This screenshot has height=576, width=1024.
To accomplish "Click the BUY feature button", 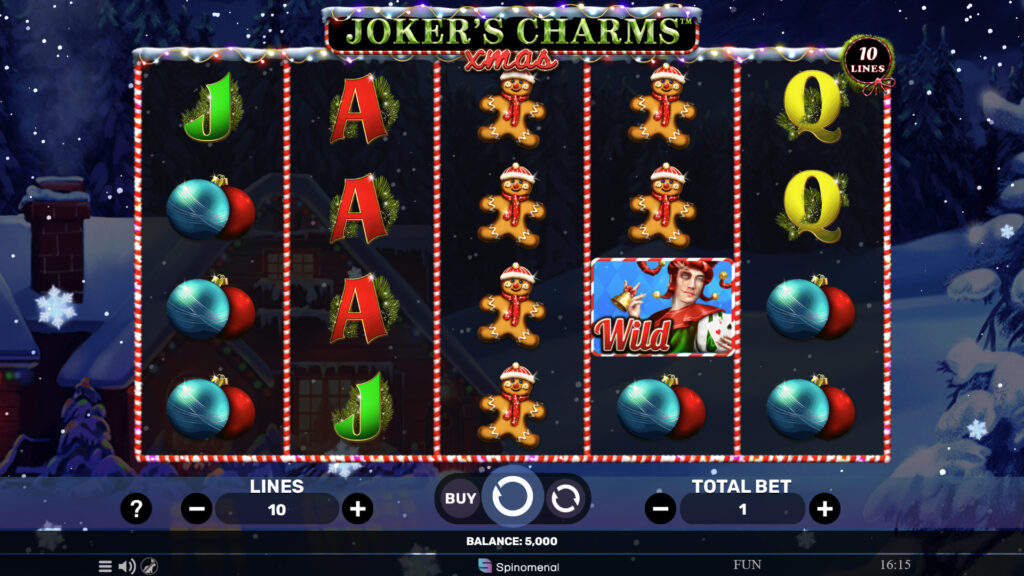I will click(460, 498).
